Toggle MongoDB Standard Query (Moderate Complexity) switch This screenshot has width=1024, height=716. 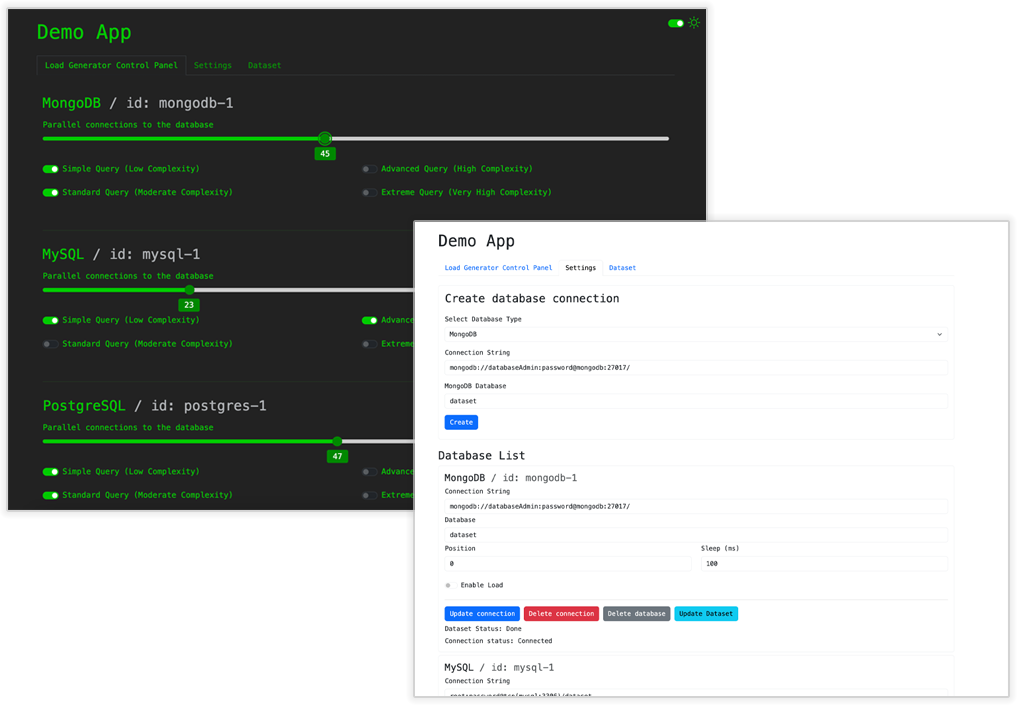50,193
